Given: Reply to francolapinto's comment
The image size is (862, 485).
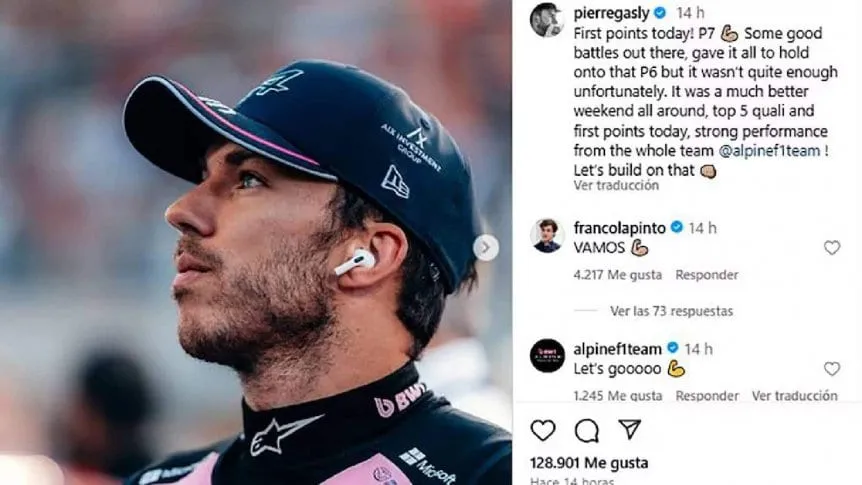Looking at the screenshot, I should point(706,275).
